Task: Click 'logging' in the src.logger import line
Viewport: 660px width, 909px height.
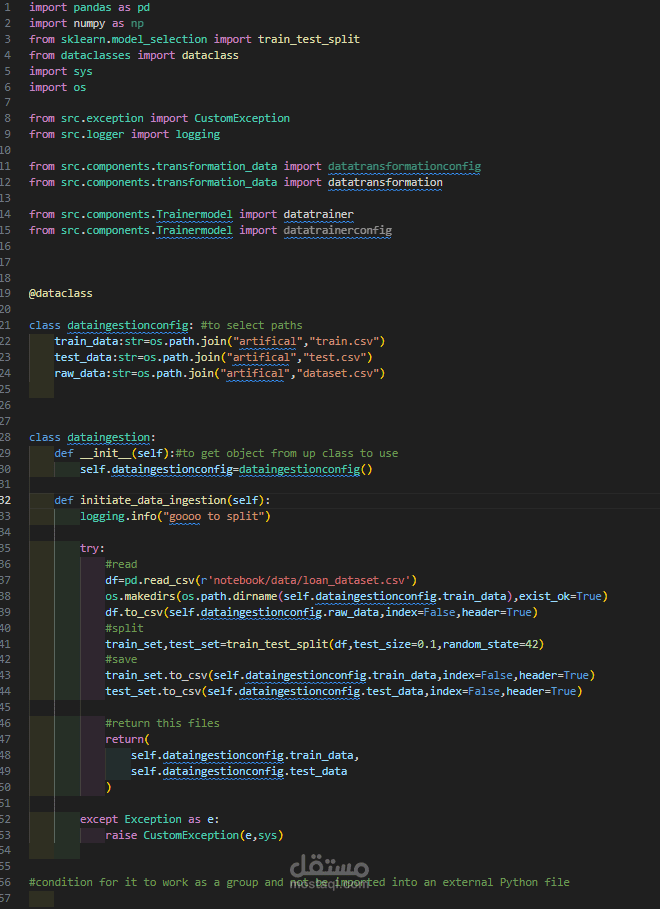Action: tap(198, 134)
